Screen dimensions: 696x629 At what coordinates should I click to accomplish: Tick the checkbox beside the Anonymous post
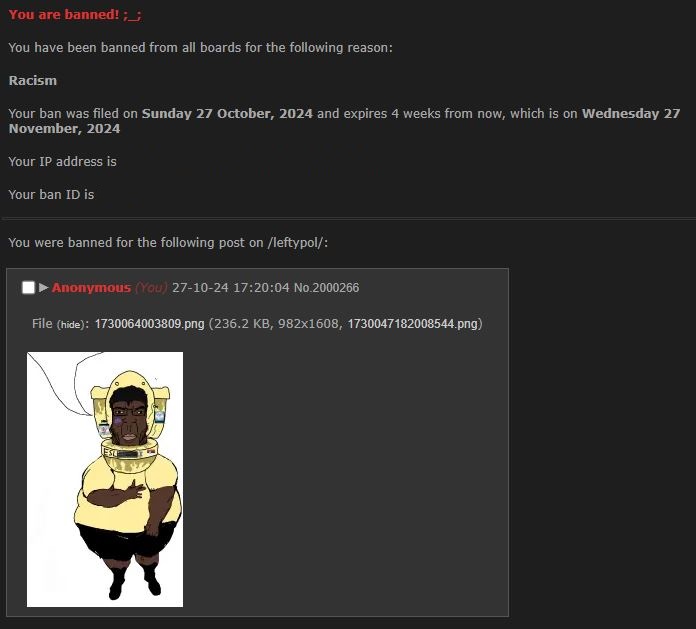(28, 288)
